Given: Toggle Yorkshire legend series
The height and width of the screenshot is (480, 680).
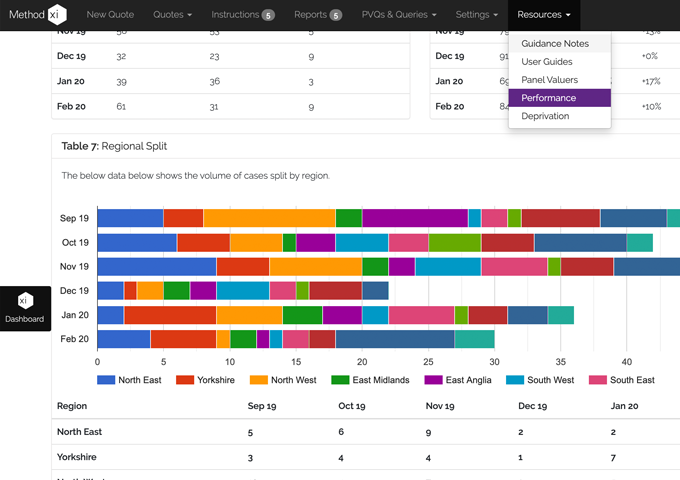Looking at the screenshot, I should pos(212,380).
